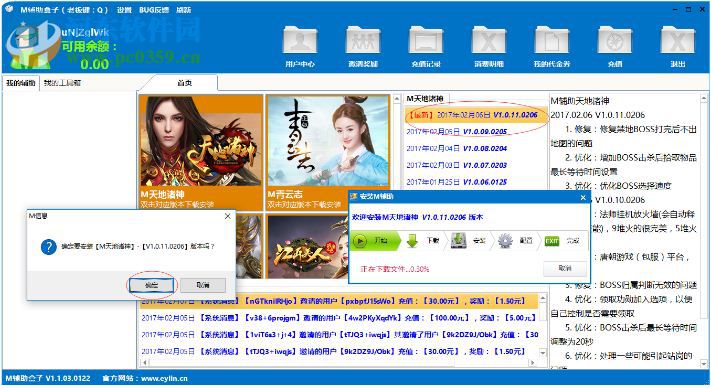The image size is (711, 388).
Task: Click the up arrow of version list scrollbar
Action: [x=397, y=99]
